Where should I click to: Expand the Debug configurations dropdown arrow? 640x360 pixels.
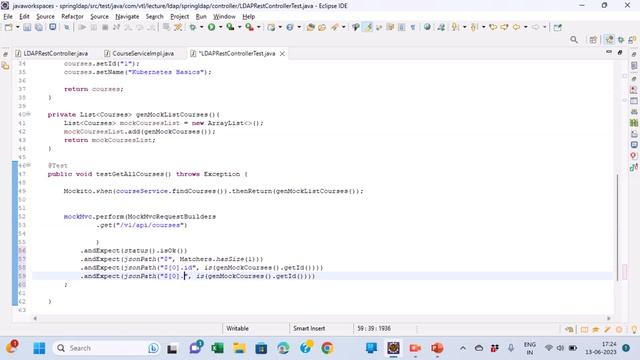coord(201,27)
